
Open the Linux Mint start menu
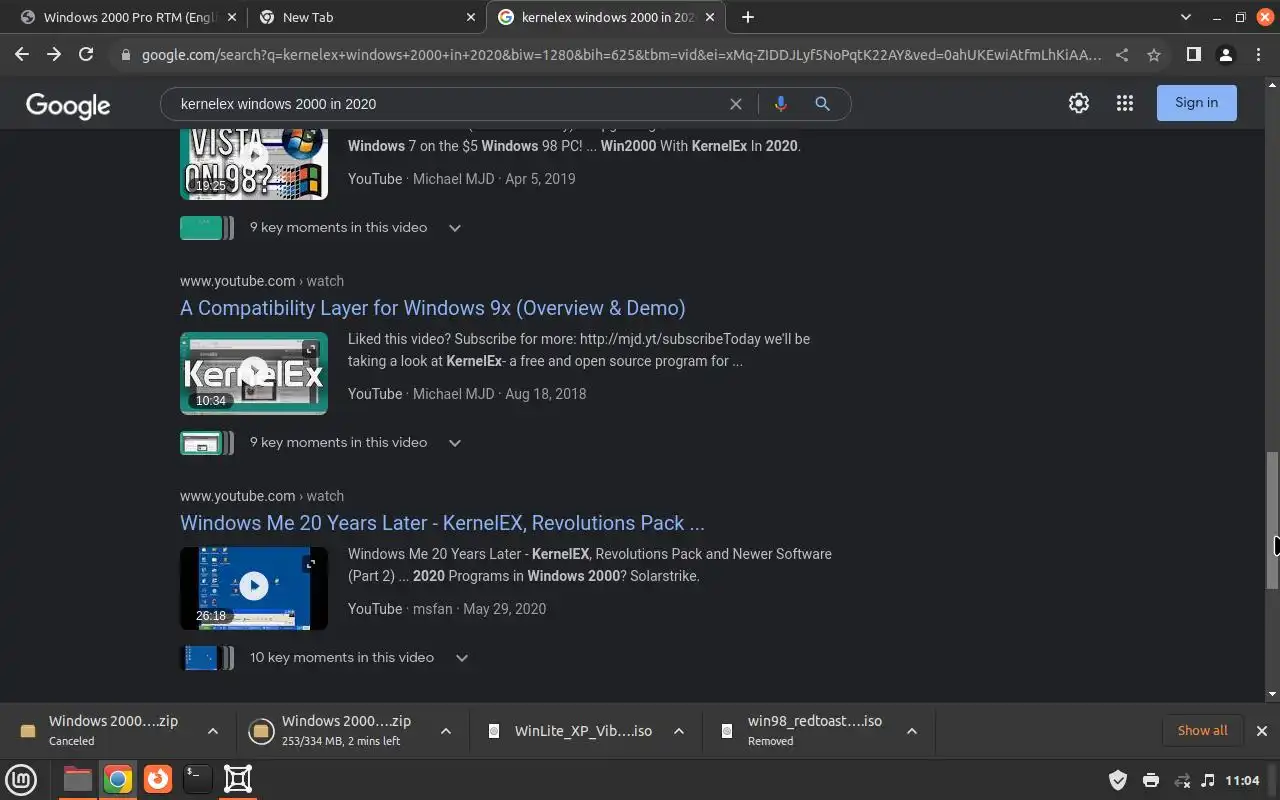(21, 779)
